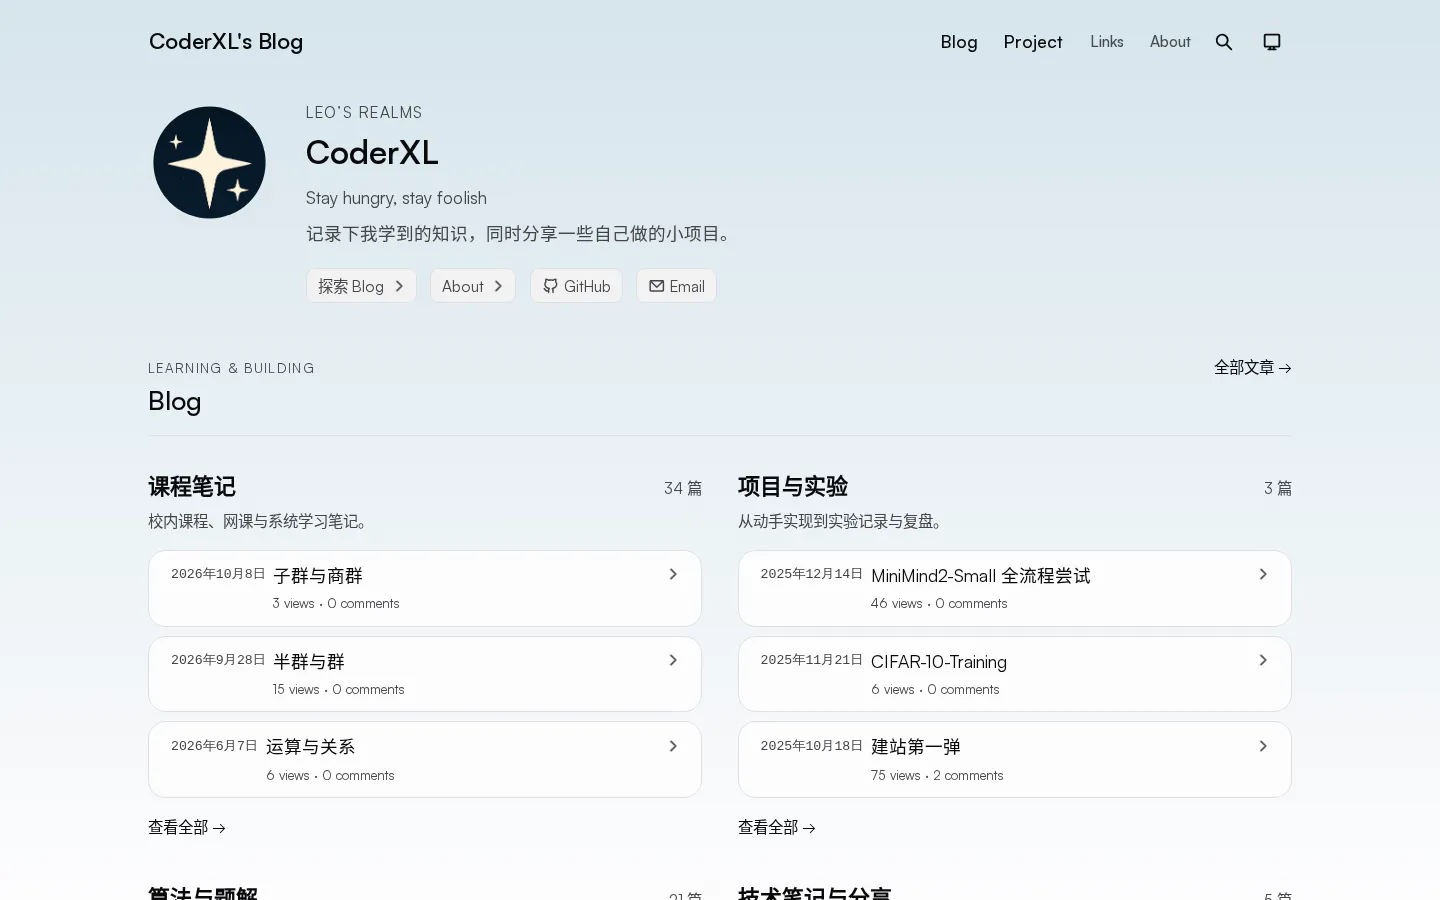Viewport: 1440px width, 900px height.
Task: Open the 运算与关系 post chevron
Action: pos(673,746)
